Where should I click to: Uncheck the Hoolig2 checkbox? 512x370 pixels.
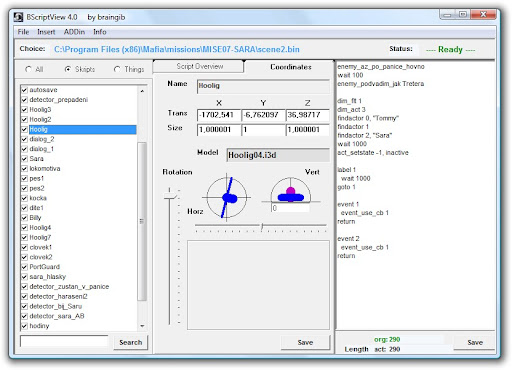pyautogui.click(x=24, y=119)
